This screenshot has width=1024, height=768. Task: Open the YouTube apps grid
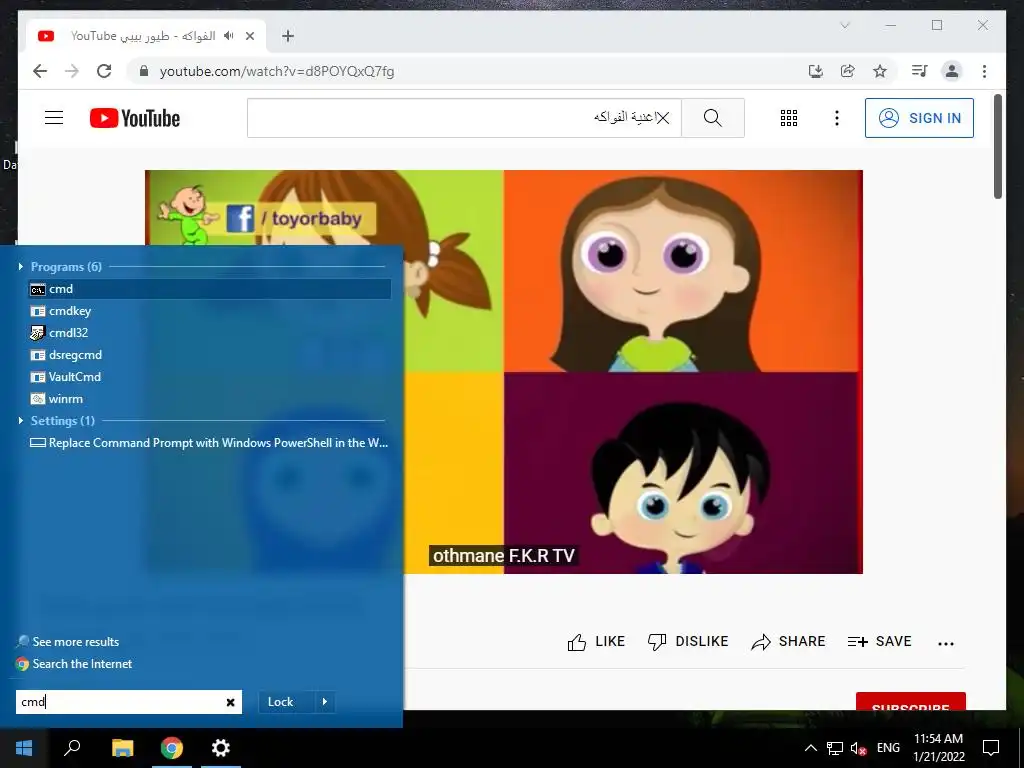(789, 118)
